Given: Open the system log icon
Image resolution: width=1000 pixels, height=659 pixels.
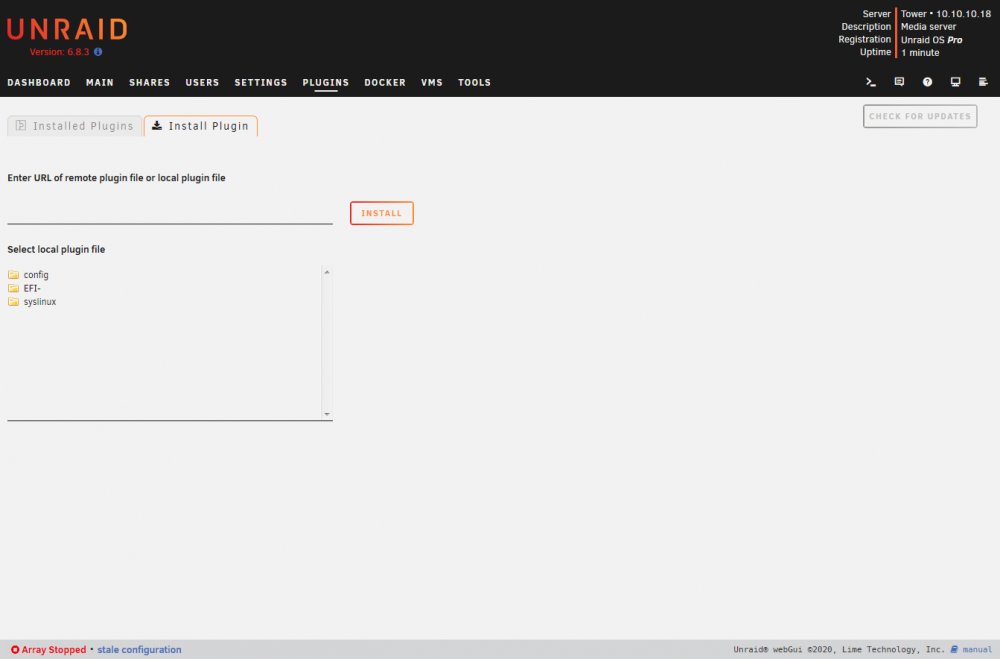Looking at the screenshot, I should pos(983,82).
